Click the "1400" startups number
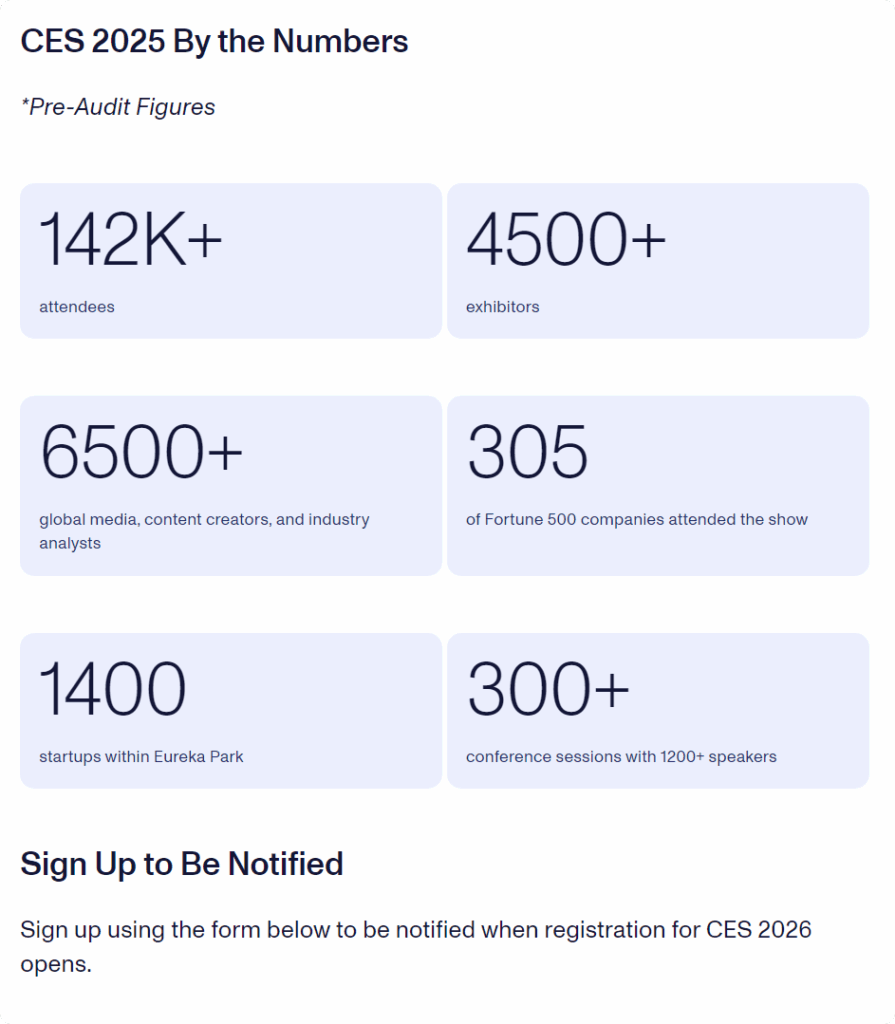895x1024 pixels. (112, 690)
